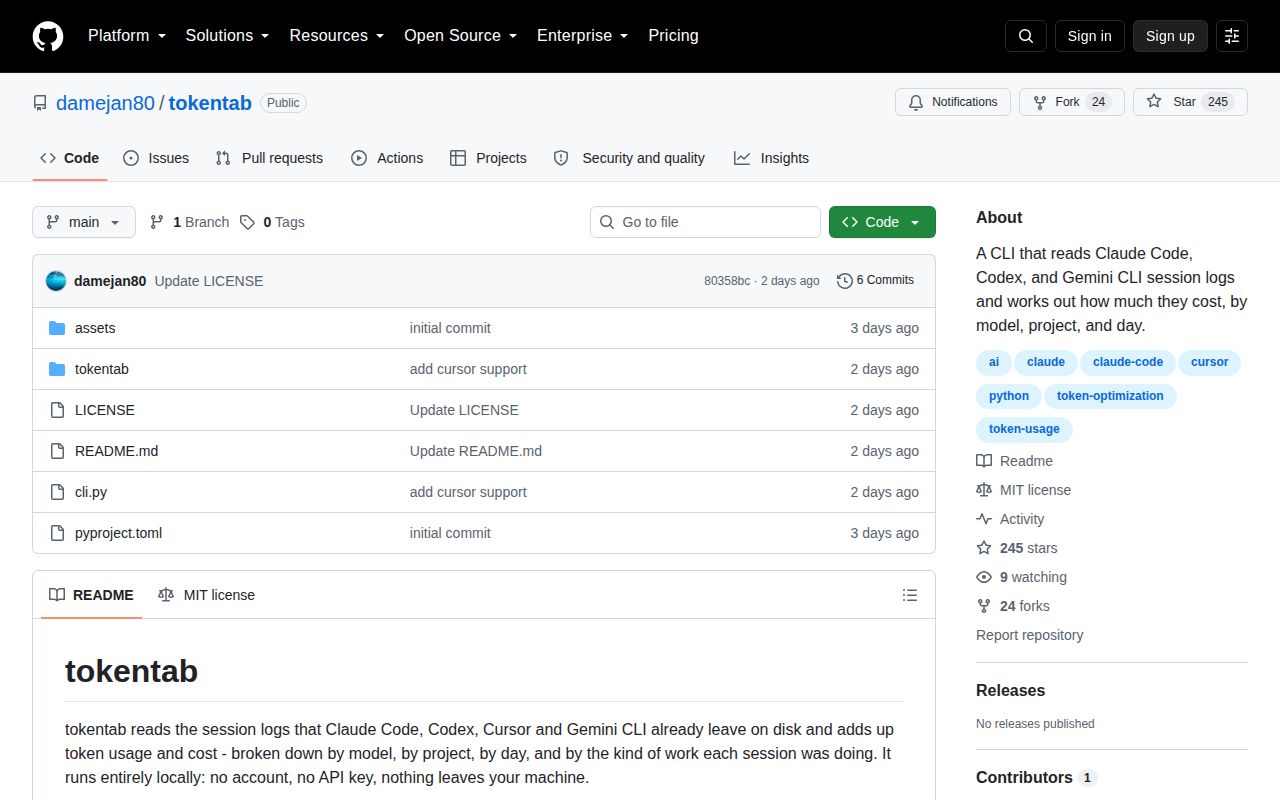The width and height of the screenshot is (1280, 800).
Task: Open the 24 forks link in sidebar
Action: coord(1013,606)
